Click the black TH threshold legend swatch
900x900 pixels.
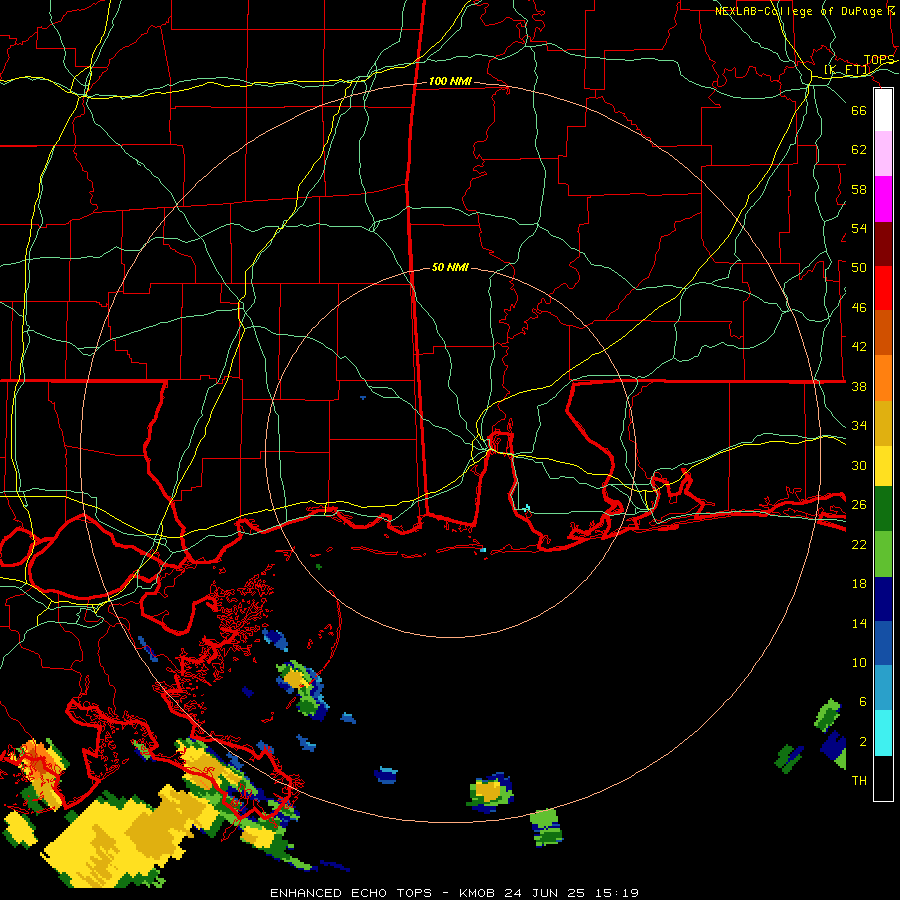(883, 778)
